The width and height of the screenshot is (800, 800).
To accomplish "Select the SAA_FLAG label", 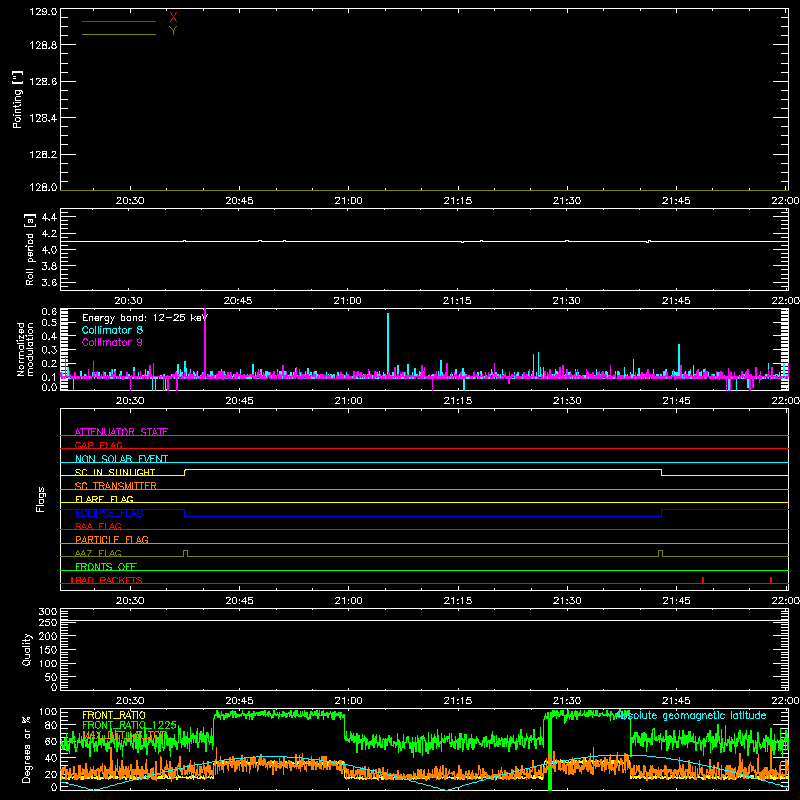I will [98, 526].
